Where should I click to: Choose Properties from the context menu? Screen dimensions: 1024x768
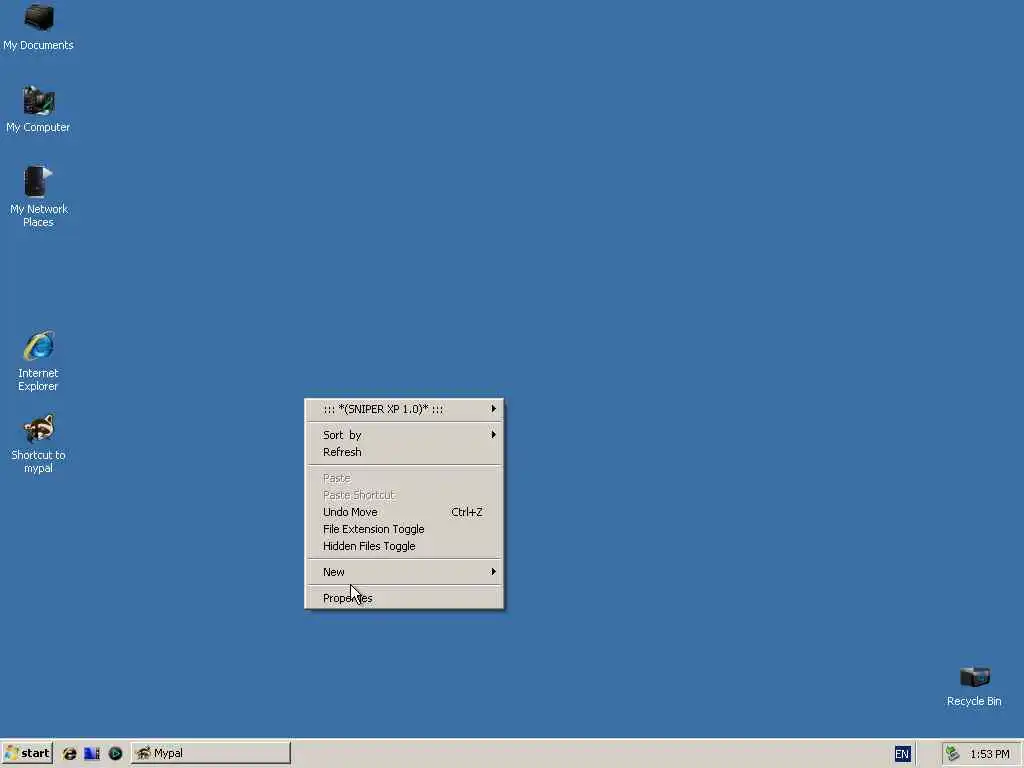(x=404, y=598)
